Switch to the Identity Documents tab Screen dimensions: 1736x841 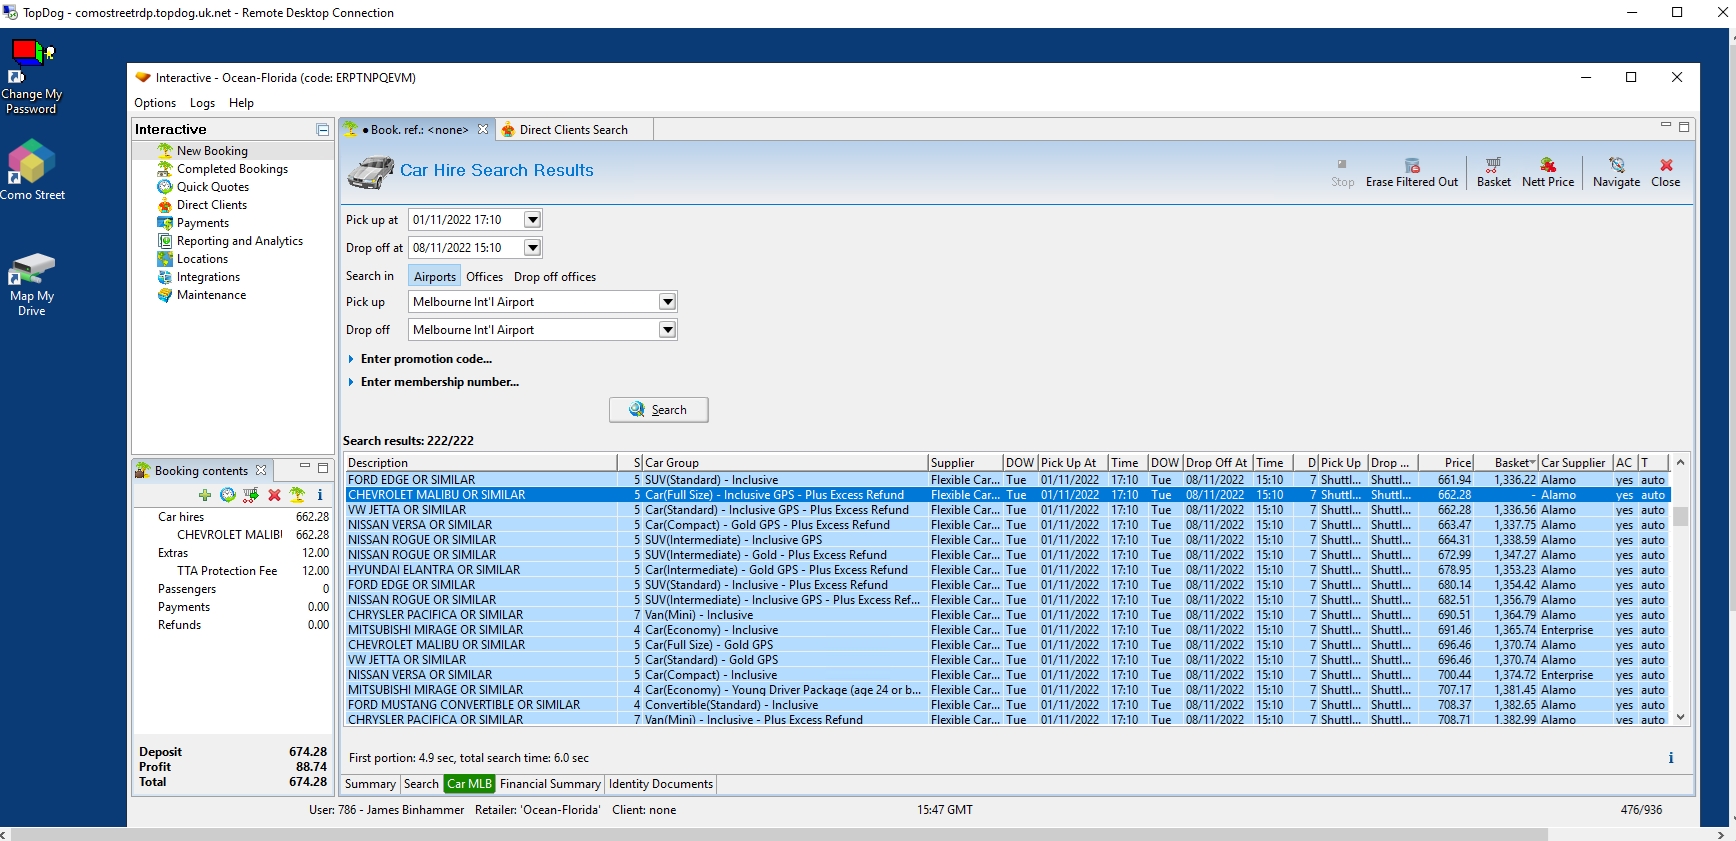tap(661, 784)
